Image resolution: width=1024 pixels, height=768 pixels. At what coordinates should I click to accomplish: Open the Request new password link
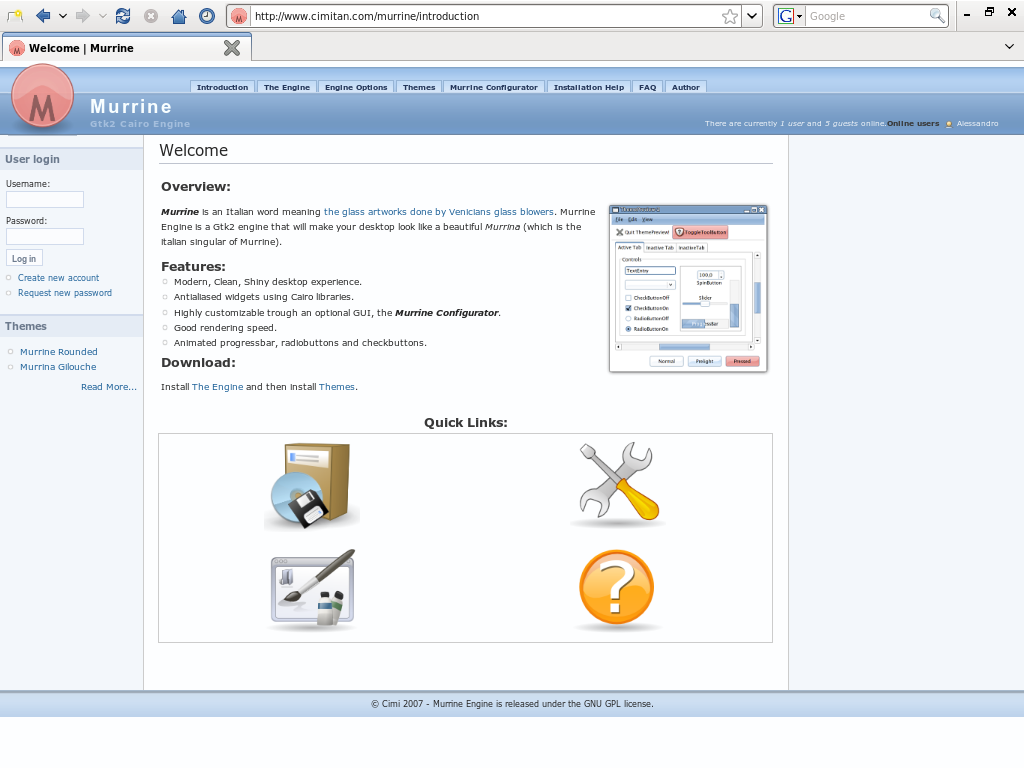(x=65, y=293)
